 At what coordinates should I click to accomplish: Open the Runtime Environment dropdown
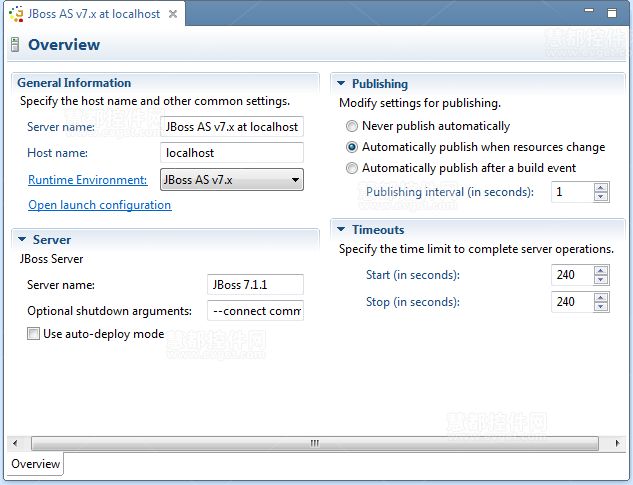click(x=232, y=179)
